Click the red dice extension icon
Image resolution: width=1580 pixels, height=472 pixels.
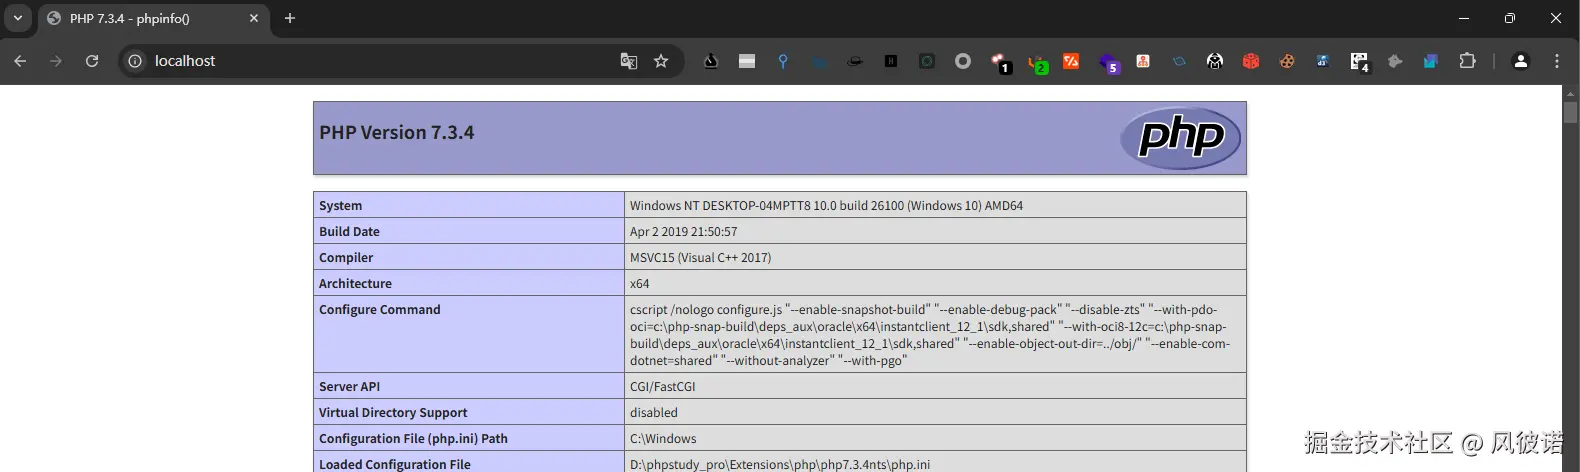(1251, 61)
